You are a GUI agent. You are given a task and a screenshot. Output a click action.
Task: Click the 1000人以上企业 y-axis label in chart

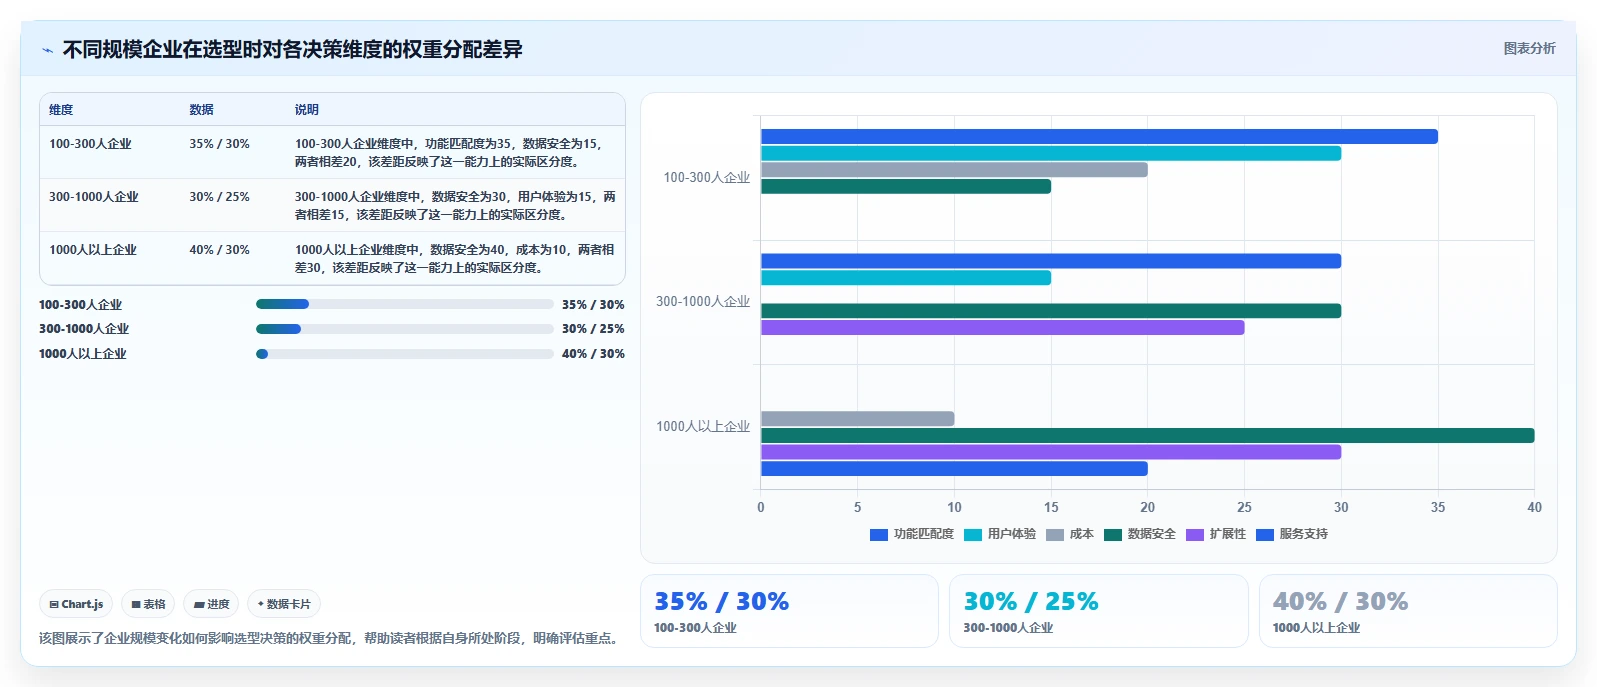pos(702,427)
